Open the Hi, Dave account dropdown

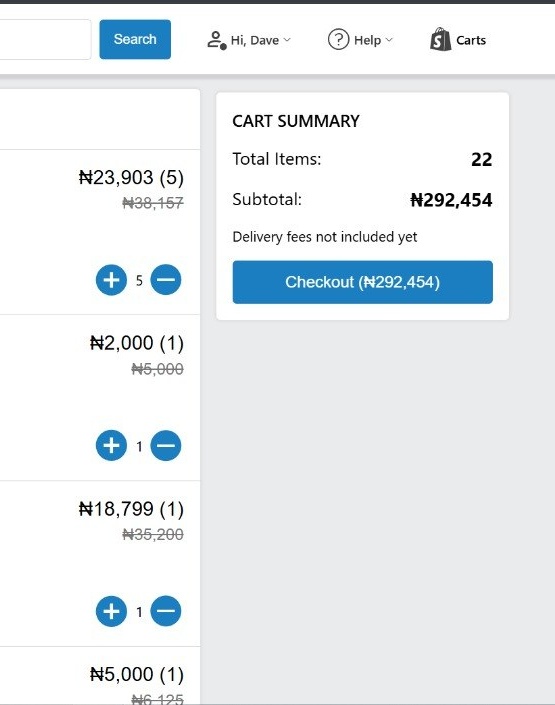(249, 40)
